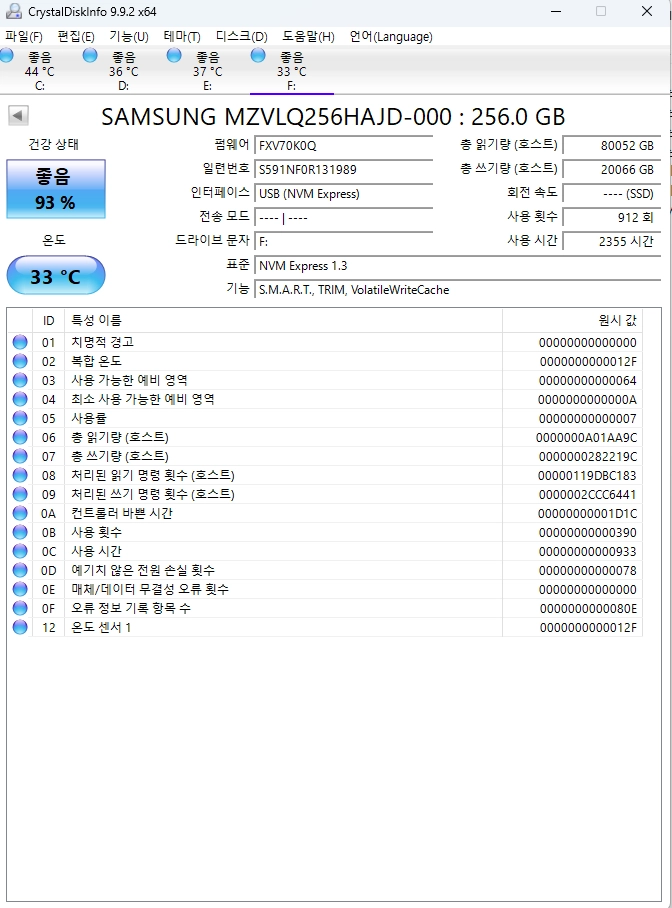672x908 pixels.
Task: Click total host writes value 20066 GB
Action: coord(612,170)
